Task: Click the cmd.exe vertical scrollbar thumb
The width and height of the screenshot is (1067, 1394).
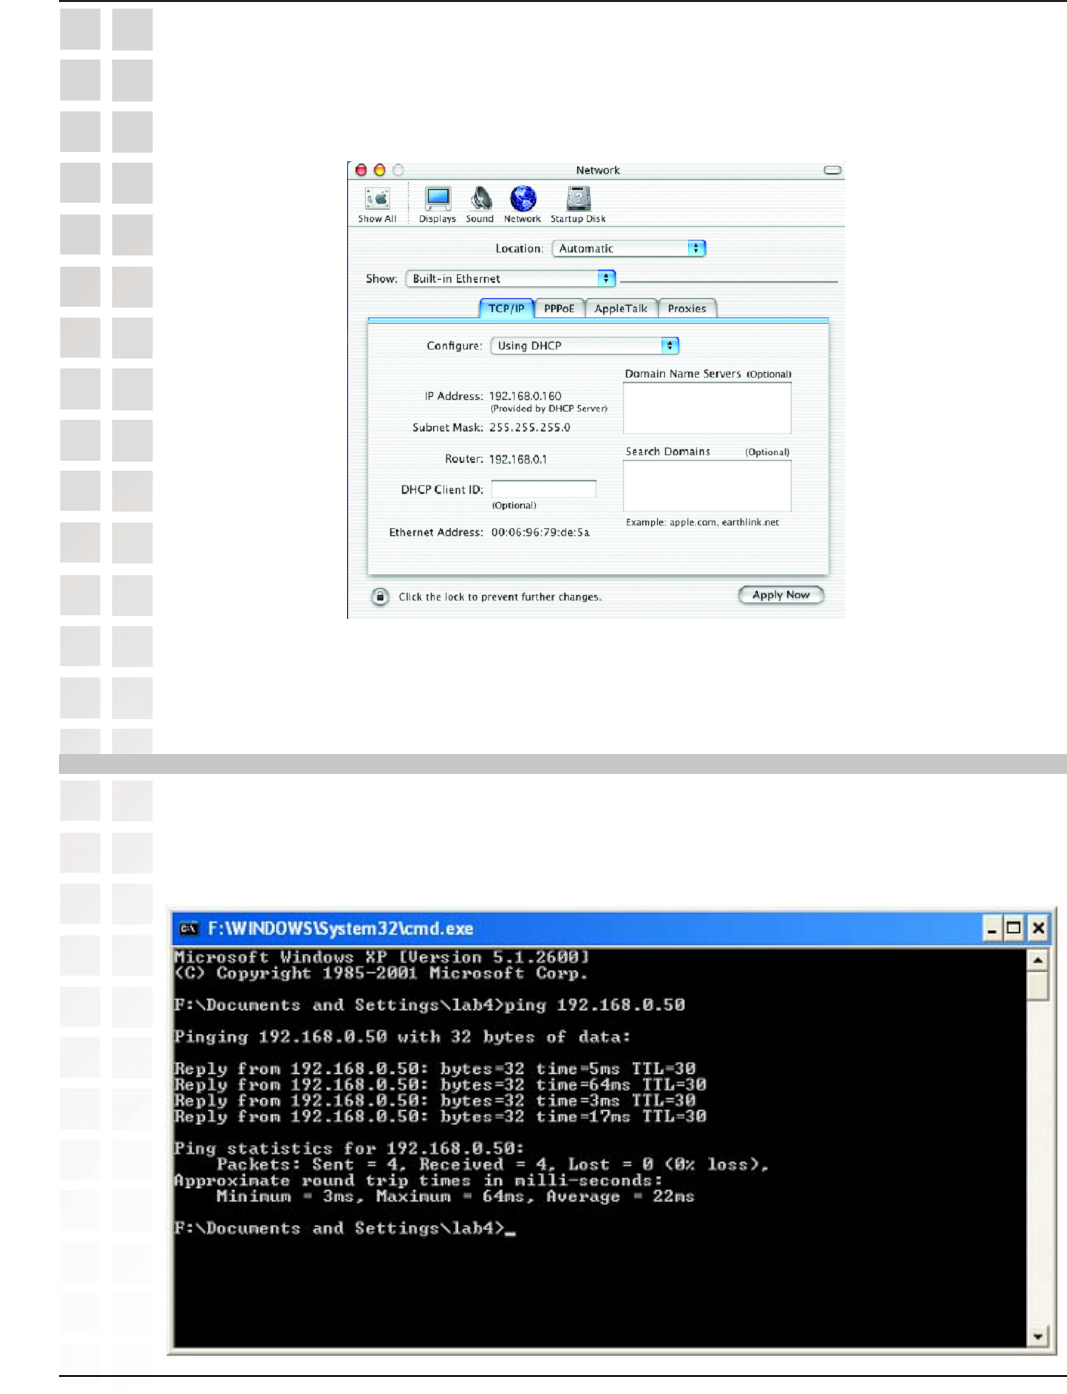Action: pyautogui.click(x=1037, y=985)
